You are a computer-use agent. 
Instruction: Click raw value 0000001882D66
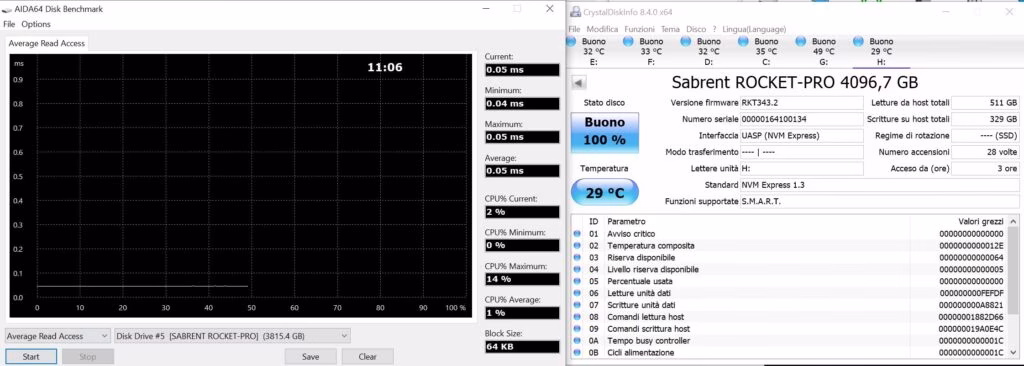pos(970,317)
